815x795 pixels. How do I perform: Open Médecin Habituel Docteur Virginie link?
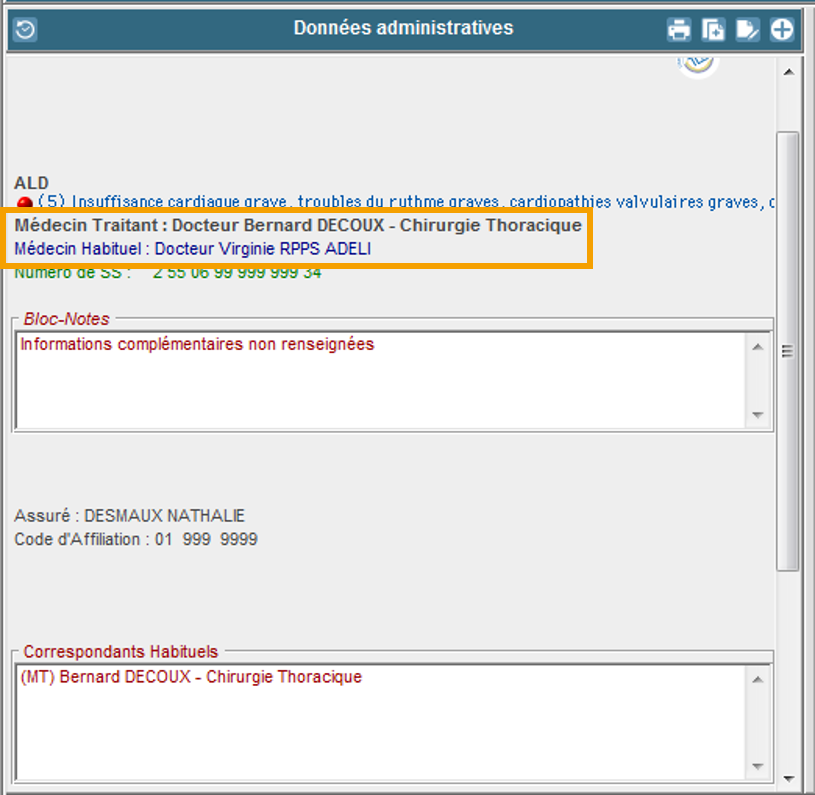point(192,249)
